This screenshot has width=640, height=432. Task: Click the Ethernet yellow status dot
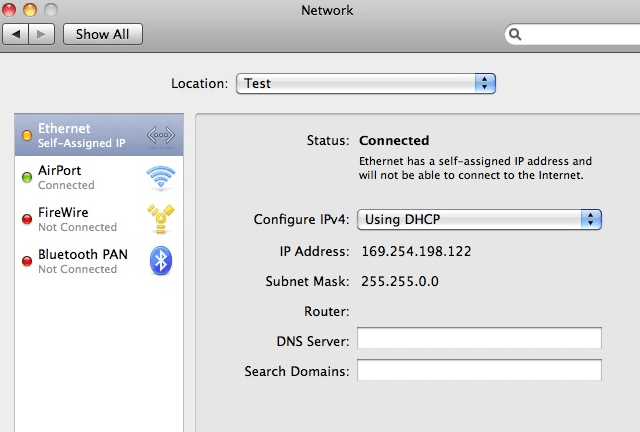[x=26, y=135]
